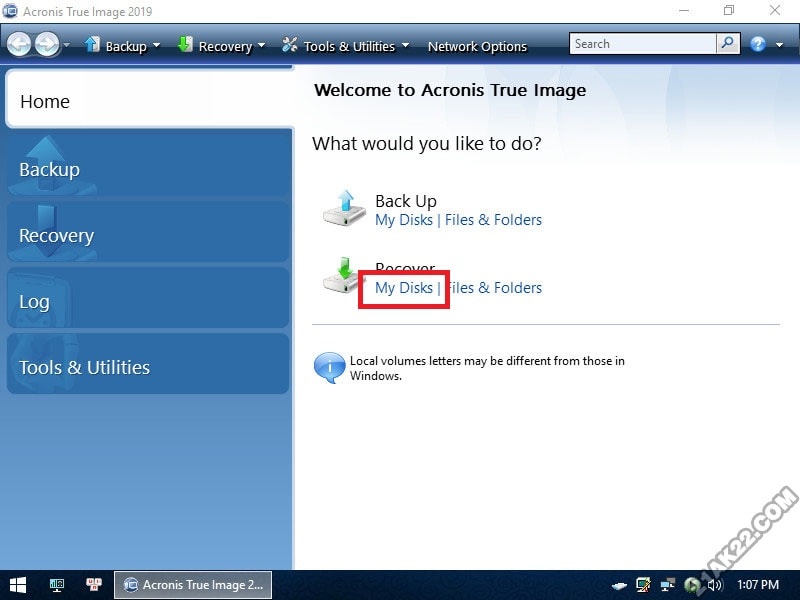
Task: Click the drive tray icon
Action: (x=619, y=586)
